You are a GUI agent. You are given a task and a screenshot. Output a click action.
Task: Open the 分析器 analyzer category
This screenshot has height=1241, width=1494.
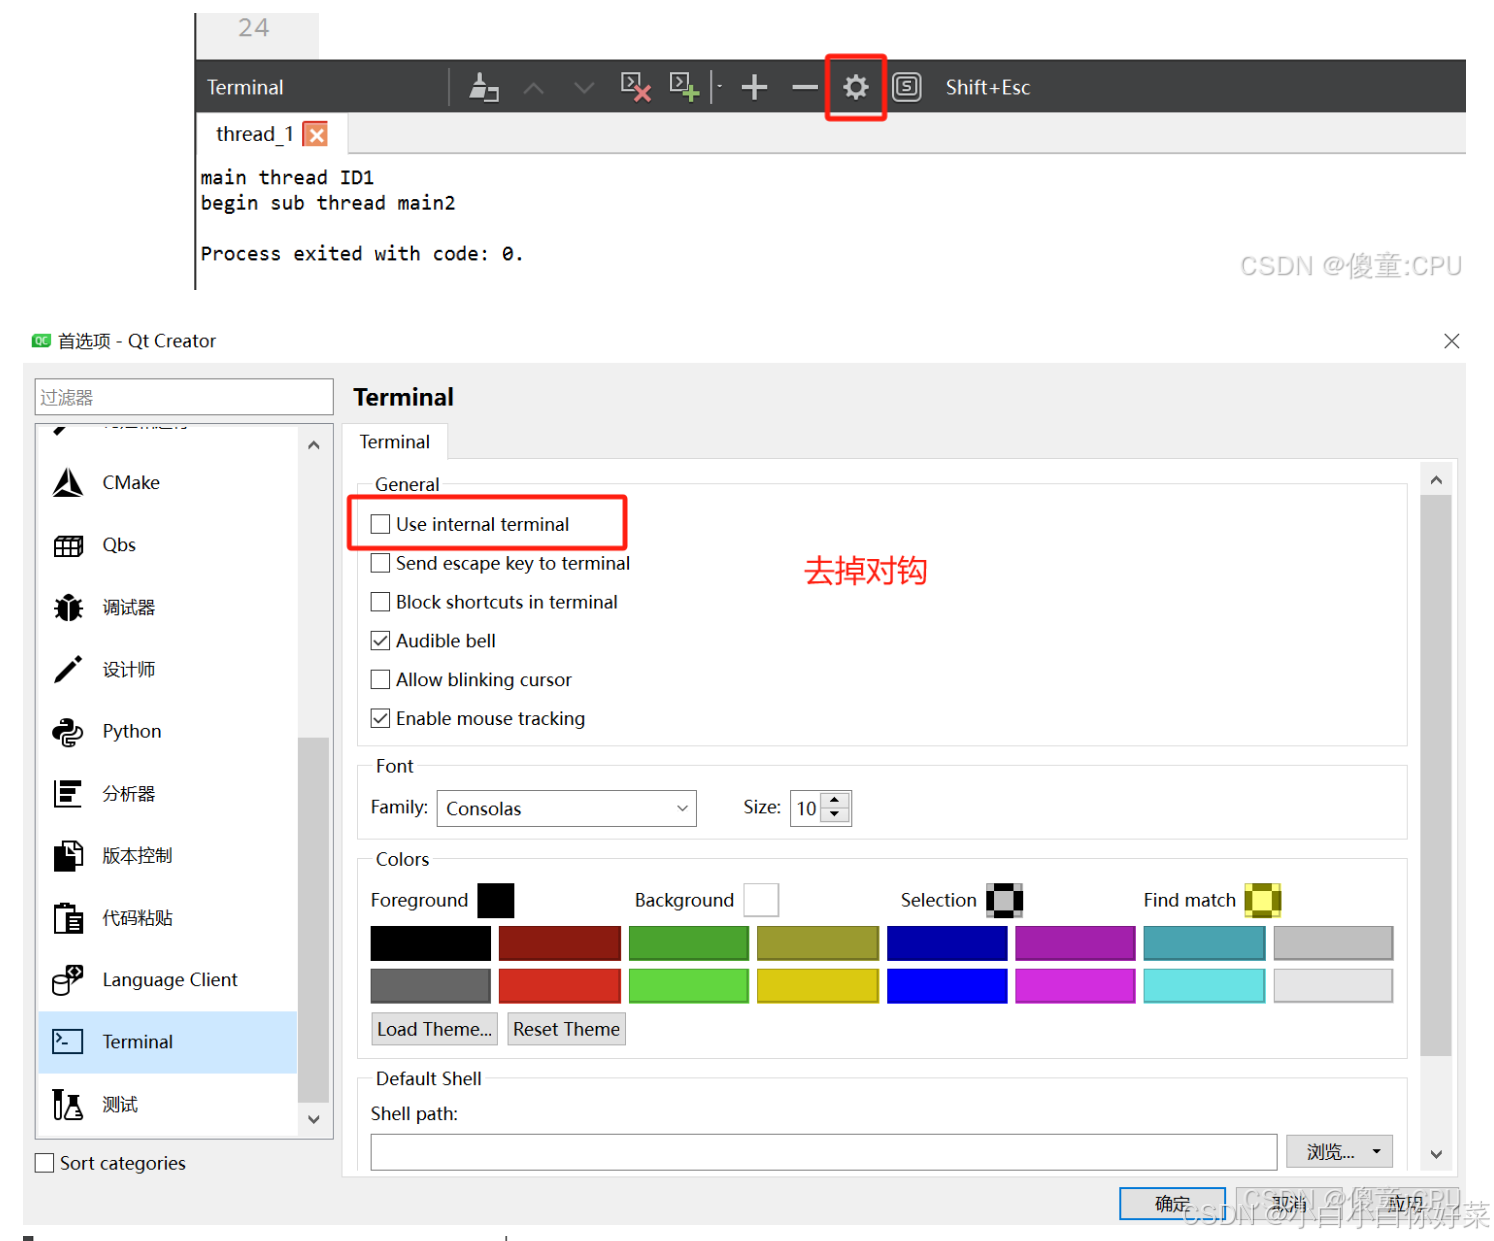click(167, 793)
